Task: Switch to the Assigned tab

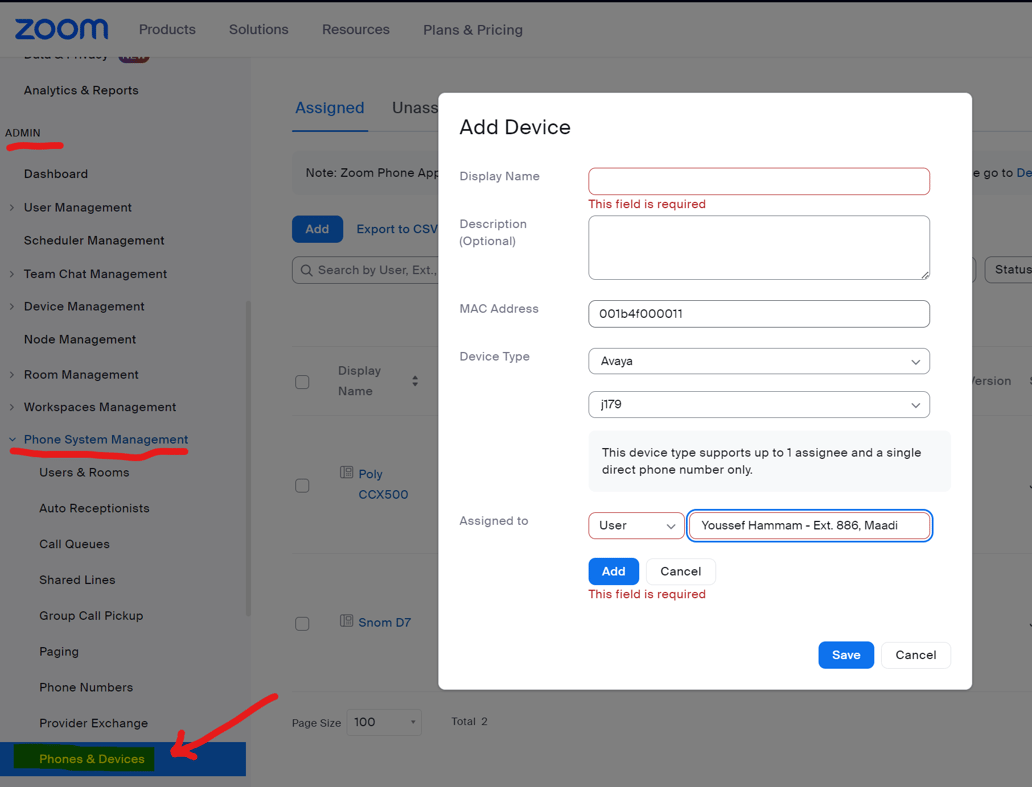Action: tap(329, 108)
